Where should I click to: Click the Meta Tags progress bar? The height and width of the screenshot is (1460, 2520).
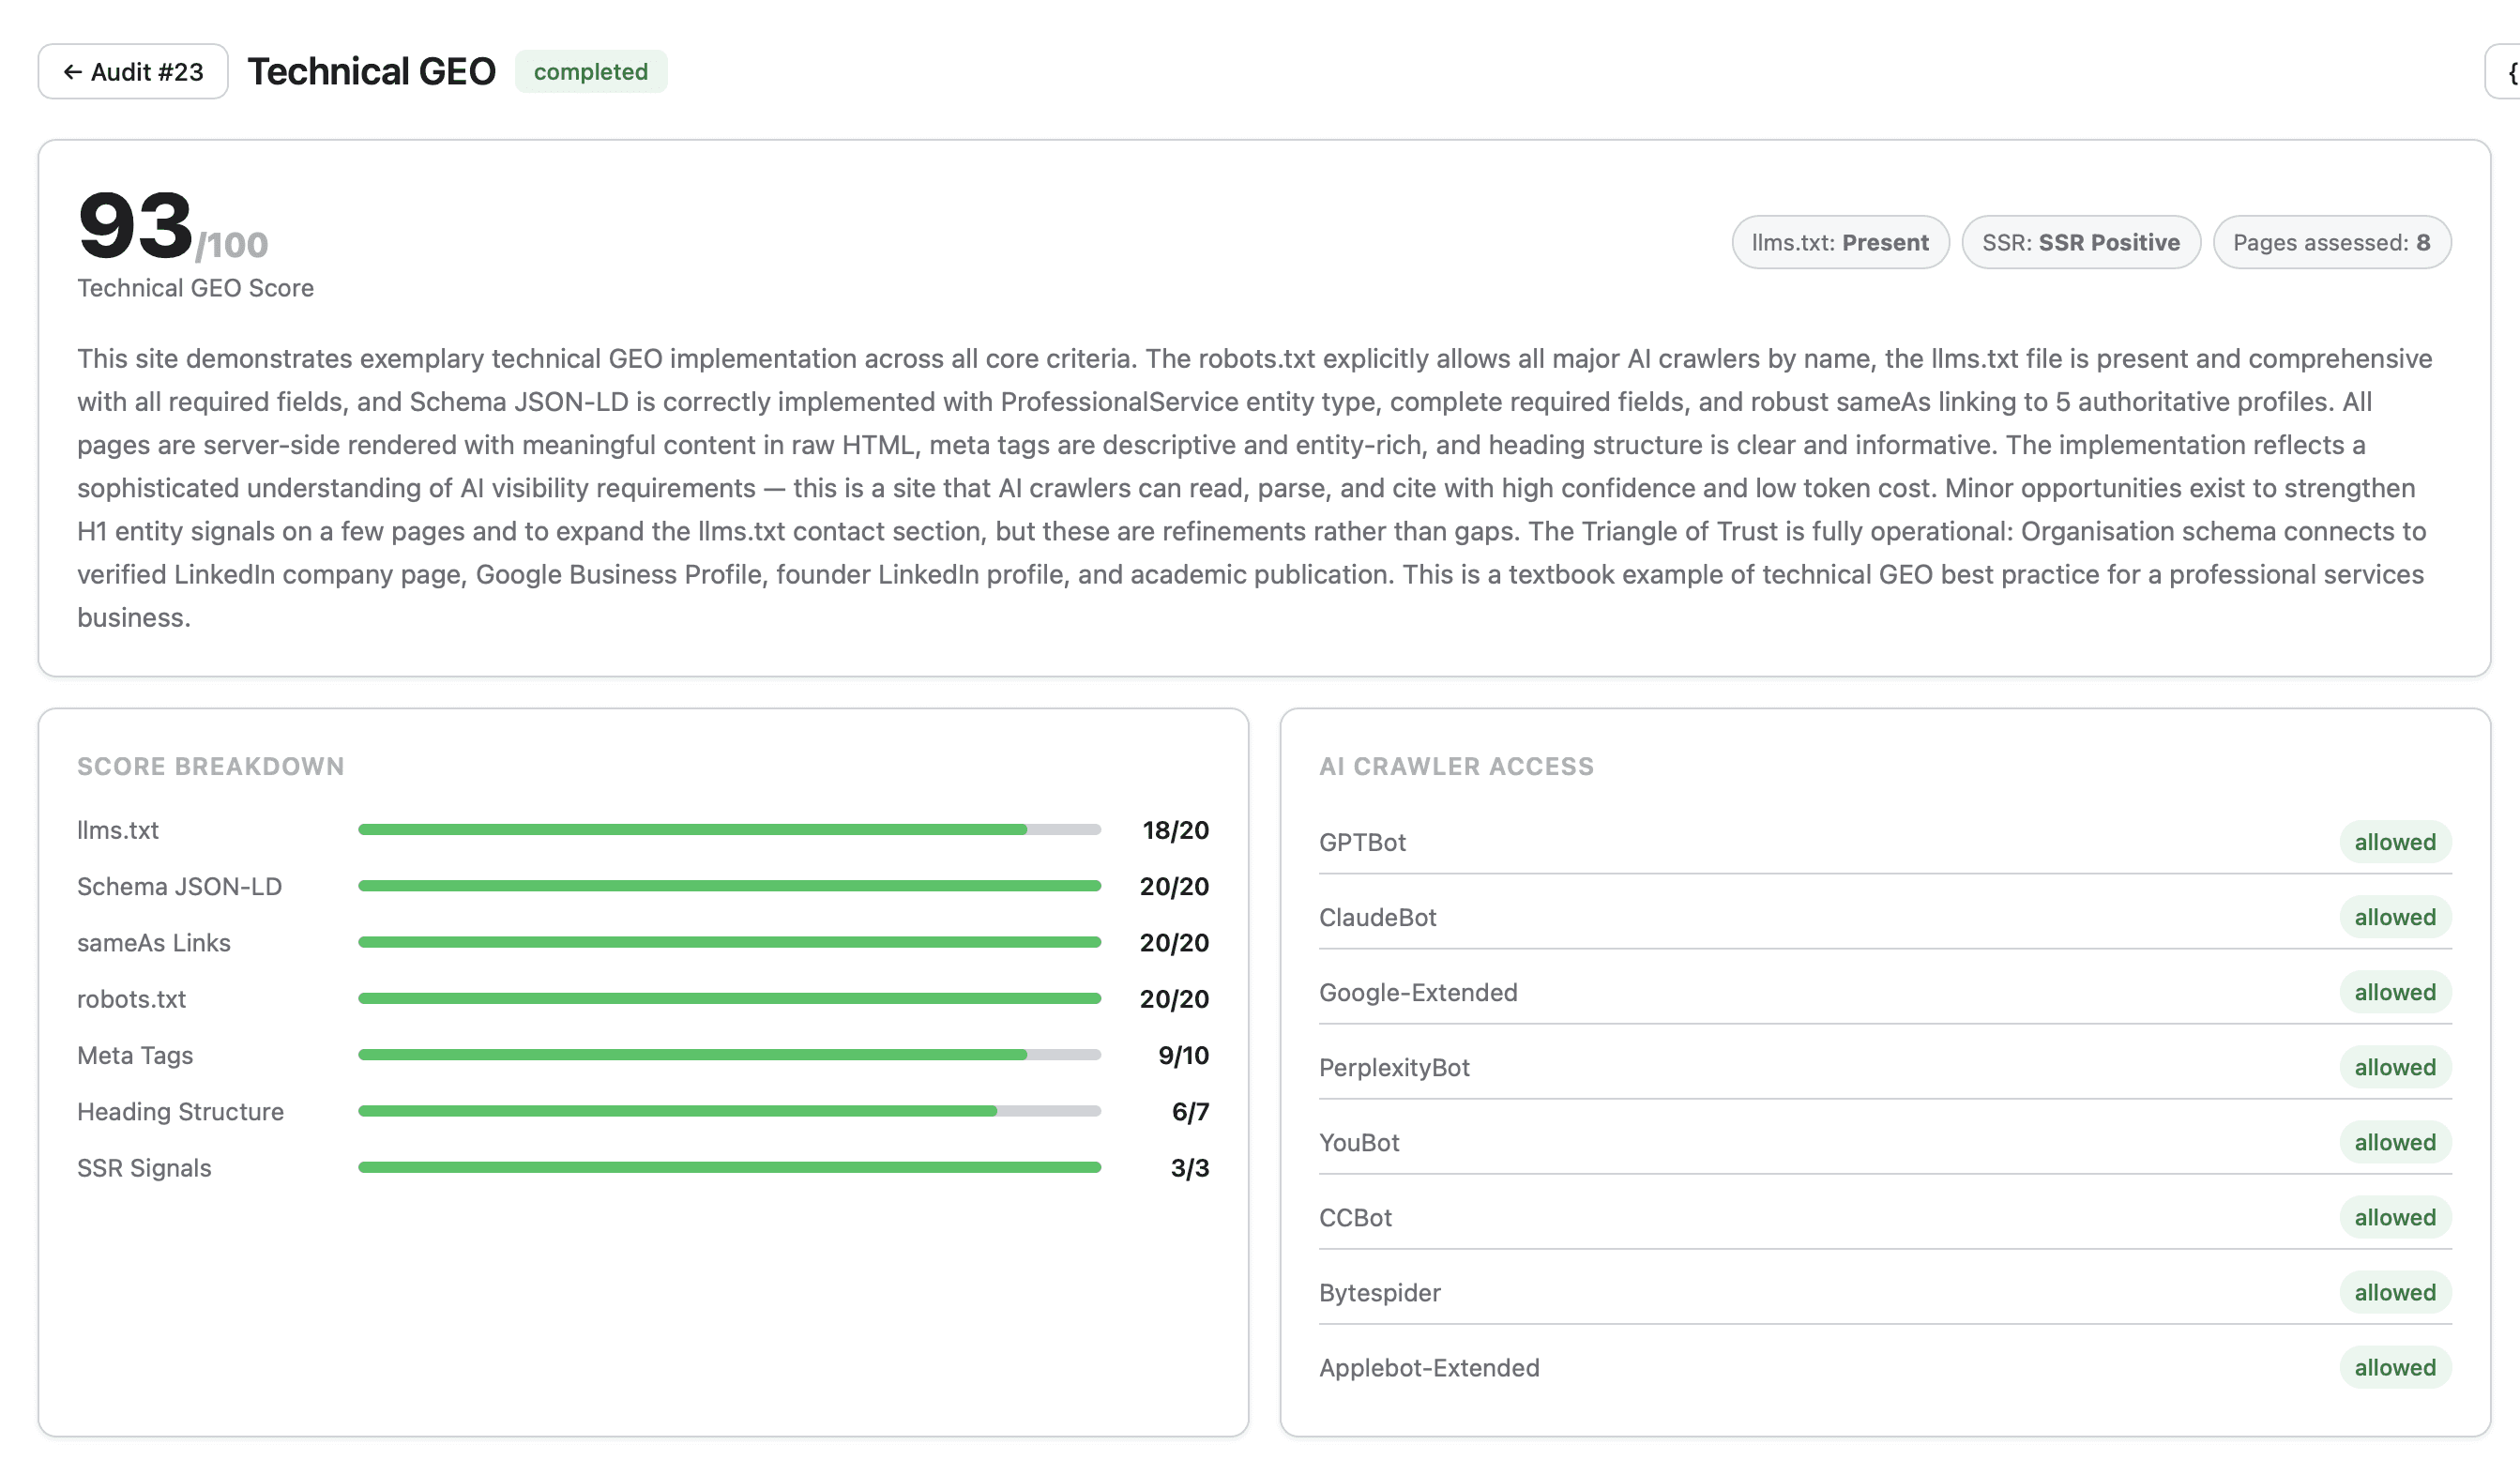[729, 1056]
